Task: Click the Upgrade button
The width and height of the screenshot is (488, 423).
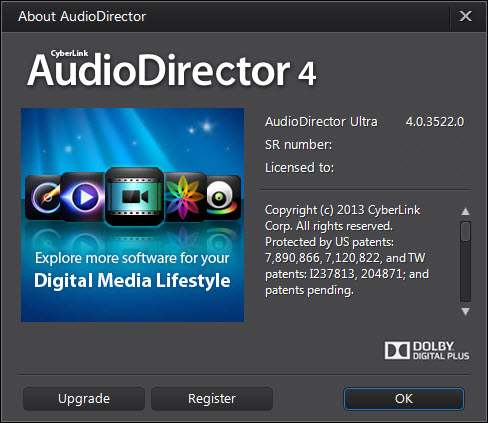Action: point(84,399)
